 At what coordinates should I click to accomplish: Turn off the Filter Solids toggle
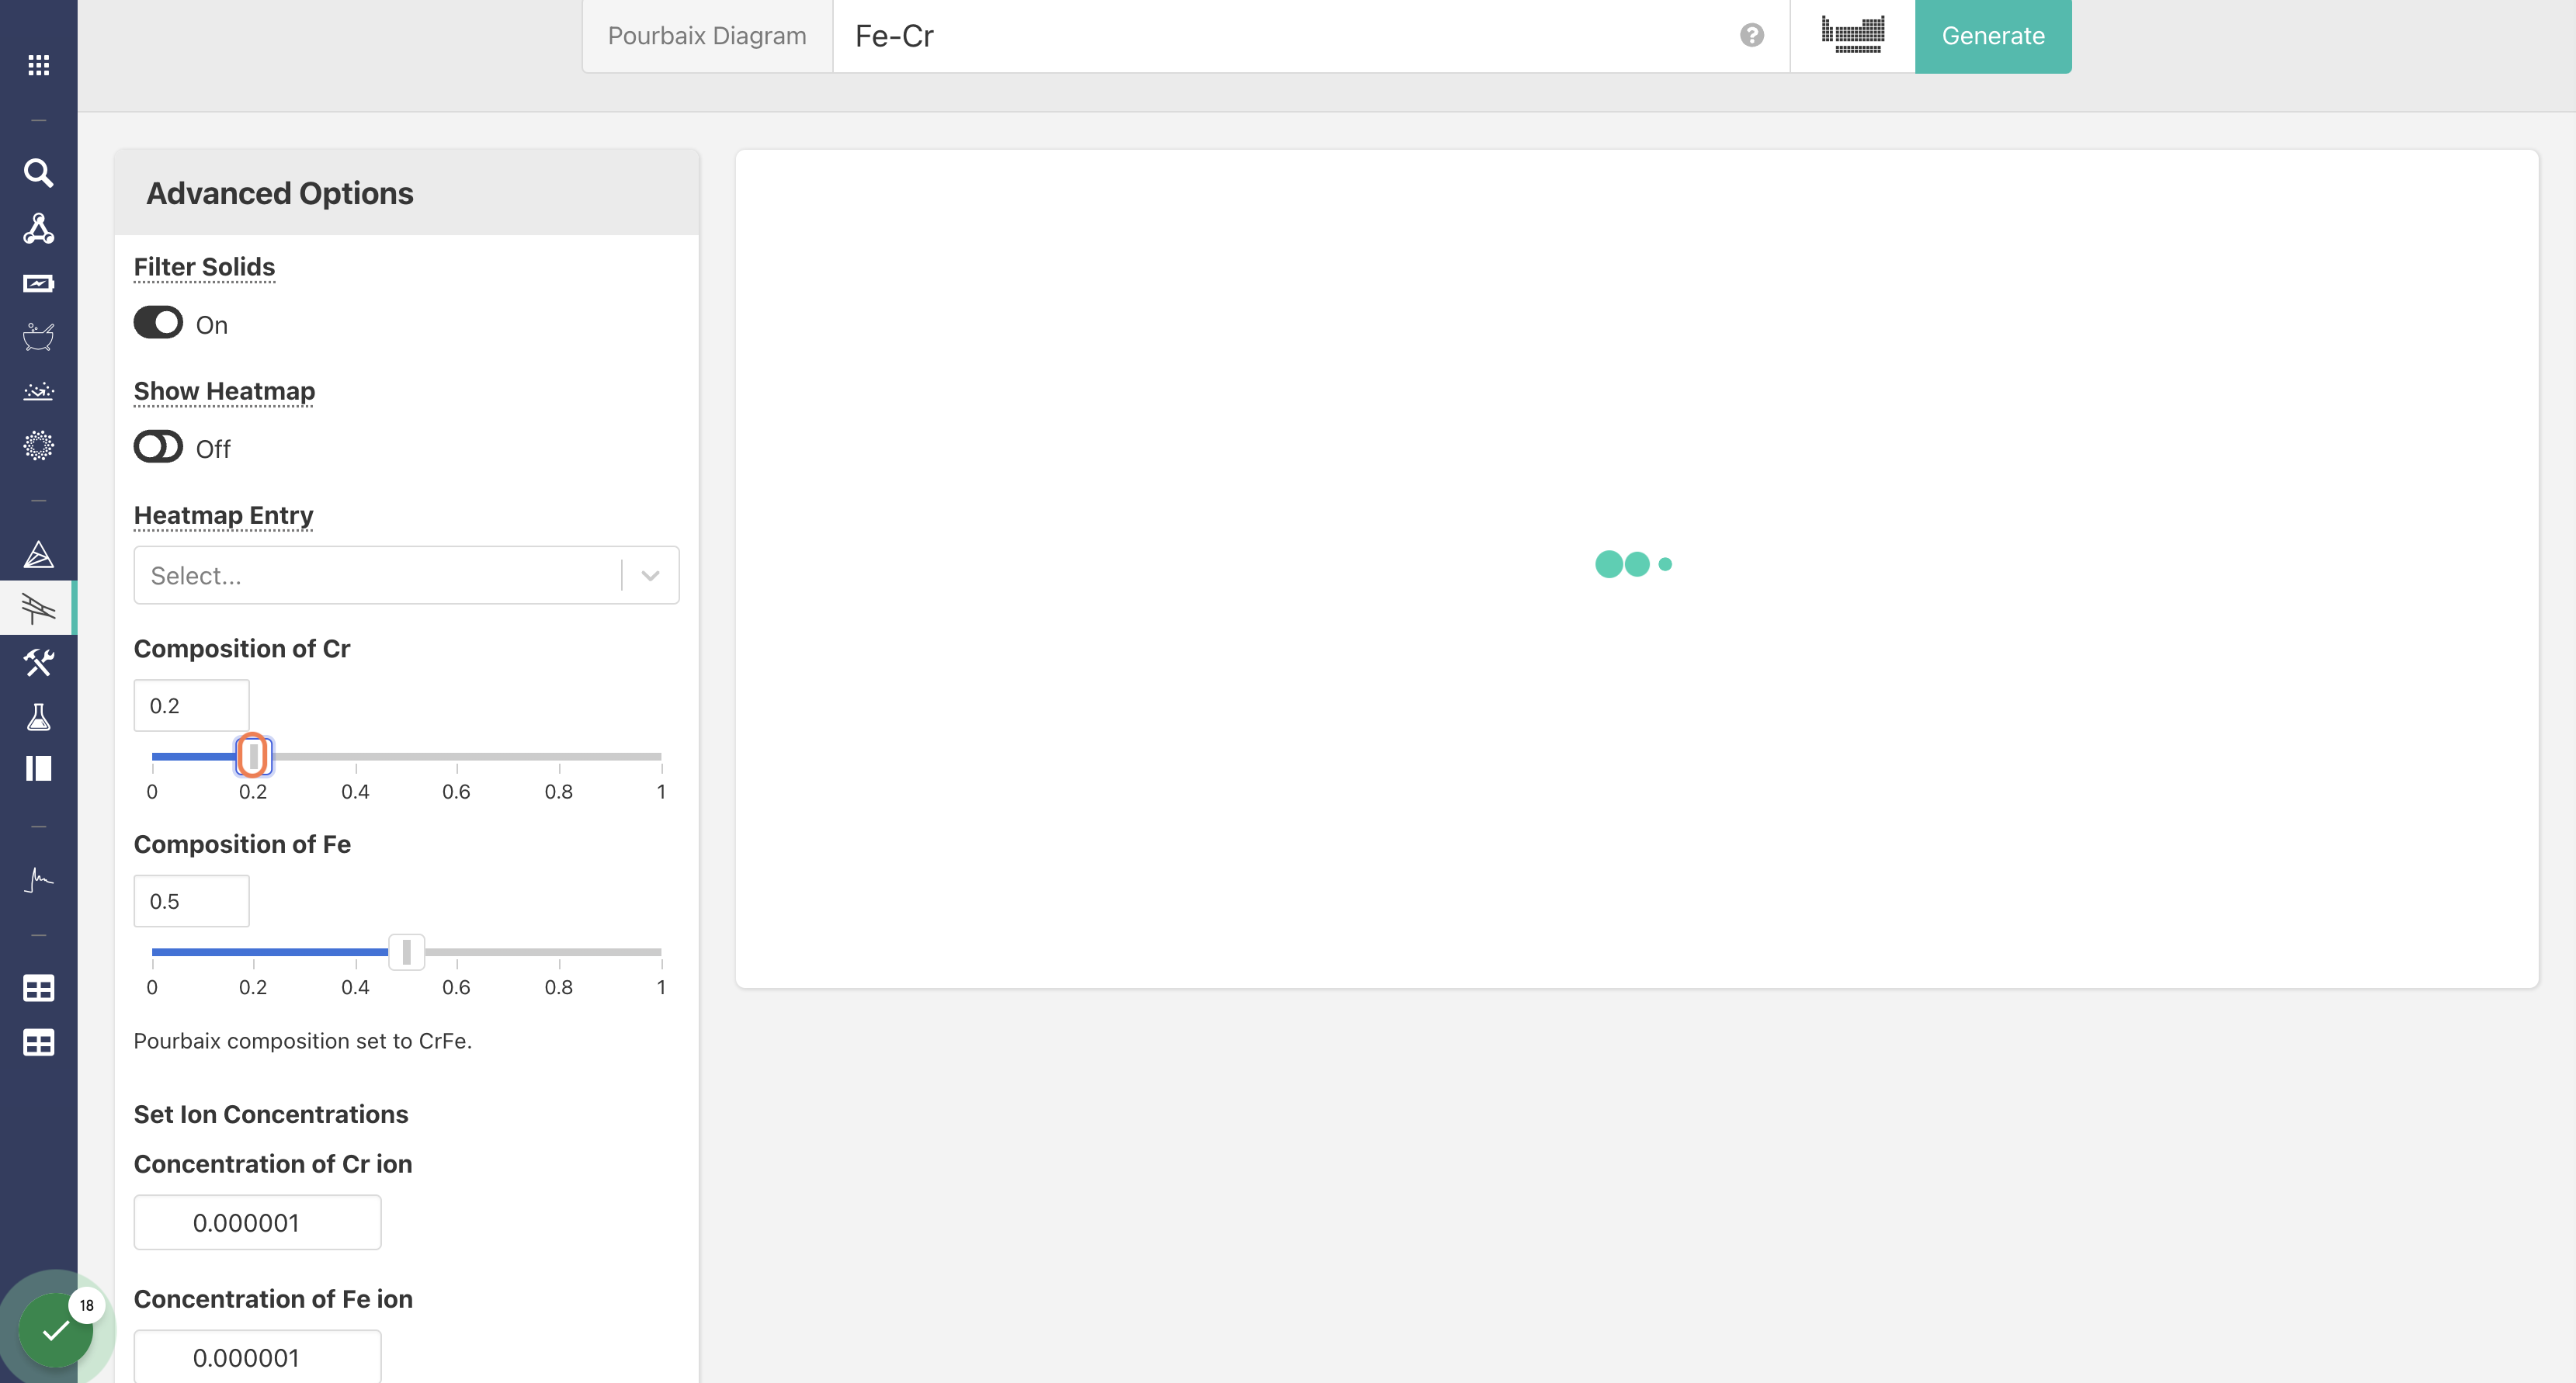coord(158,323)
